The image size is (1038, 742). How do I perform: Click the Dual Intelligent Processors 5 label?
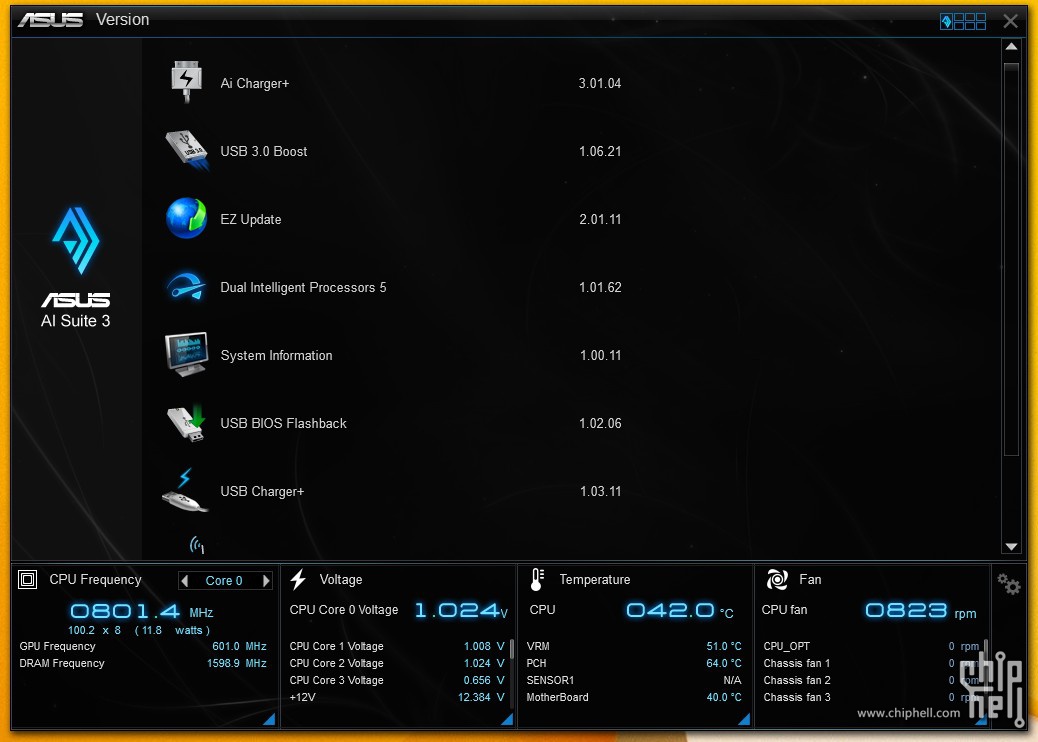303,287
